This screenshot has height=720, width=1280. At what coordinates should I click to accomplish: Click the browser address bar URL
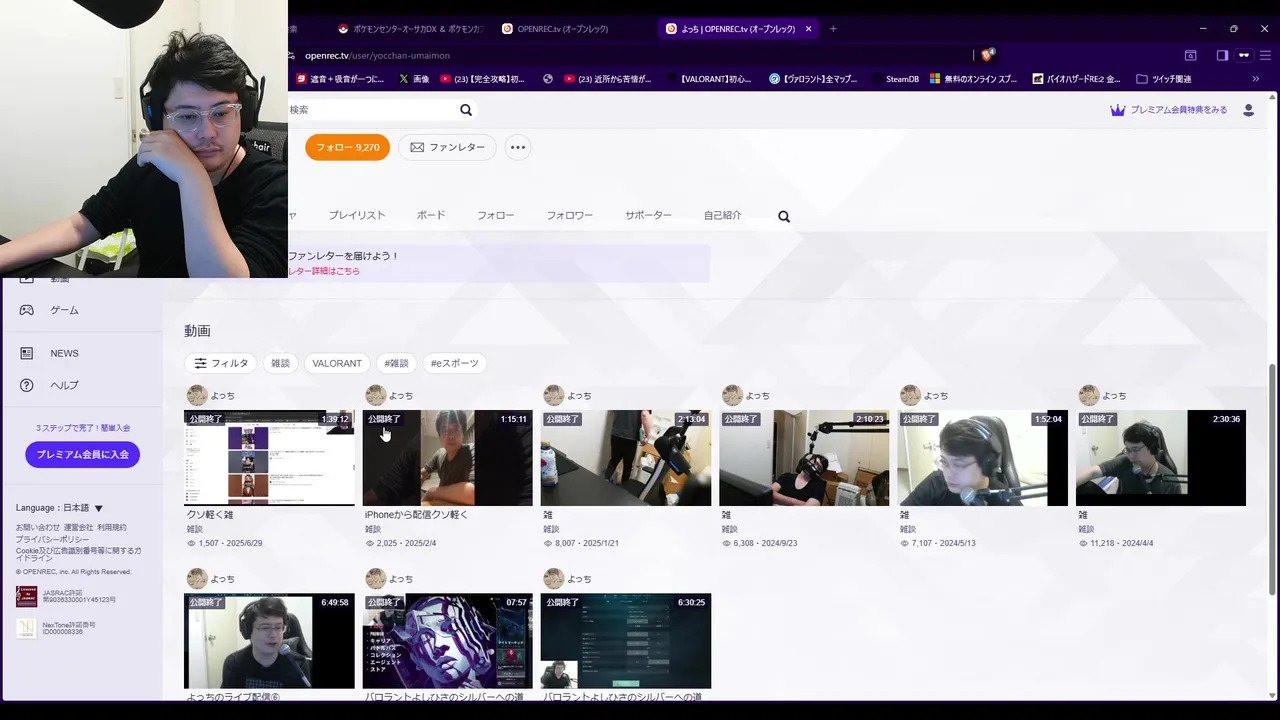coord(377,56)
